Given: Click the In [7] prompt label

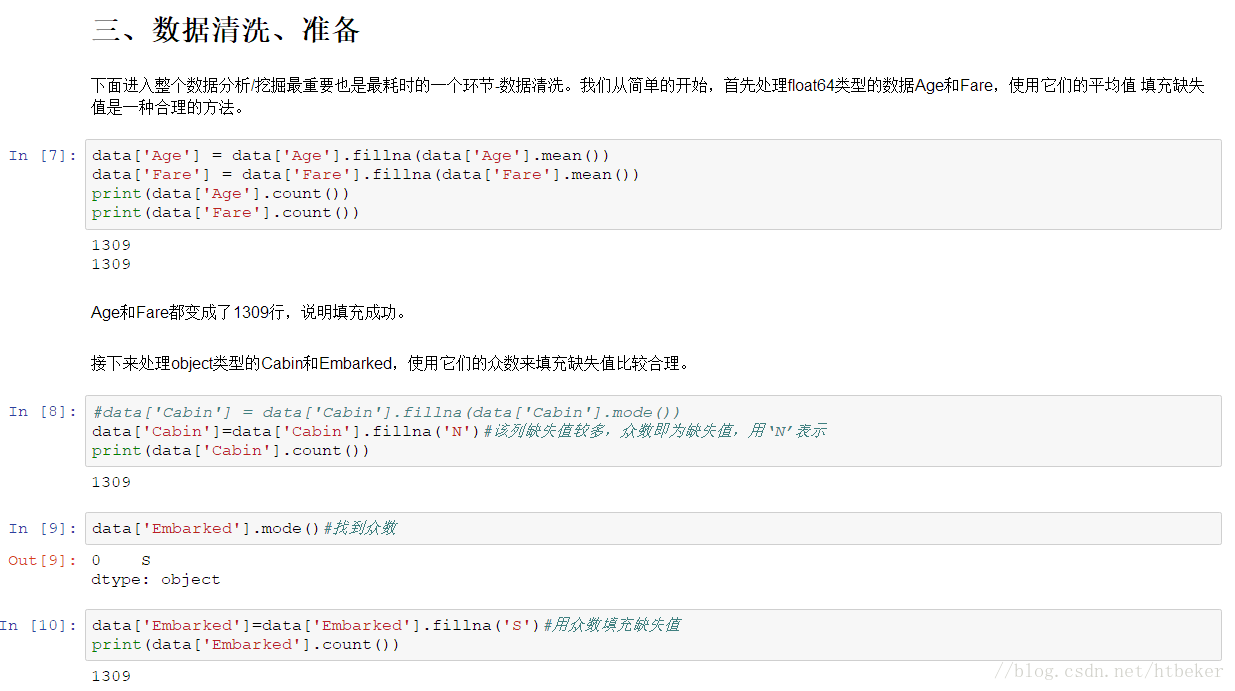Looking at the screenshot, I should point(43,155).
